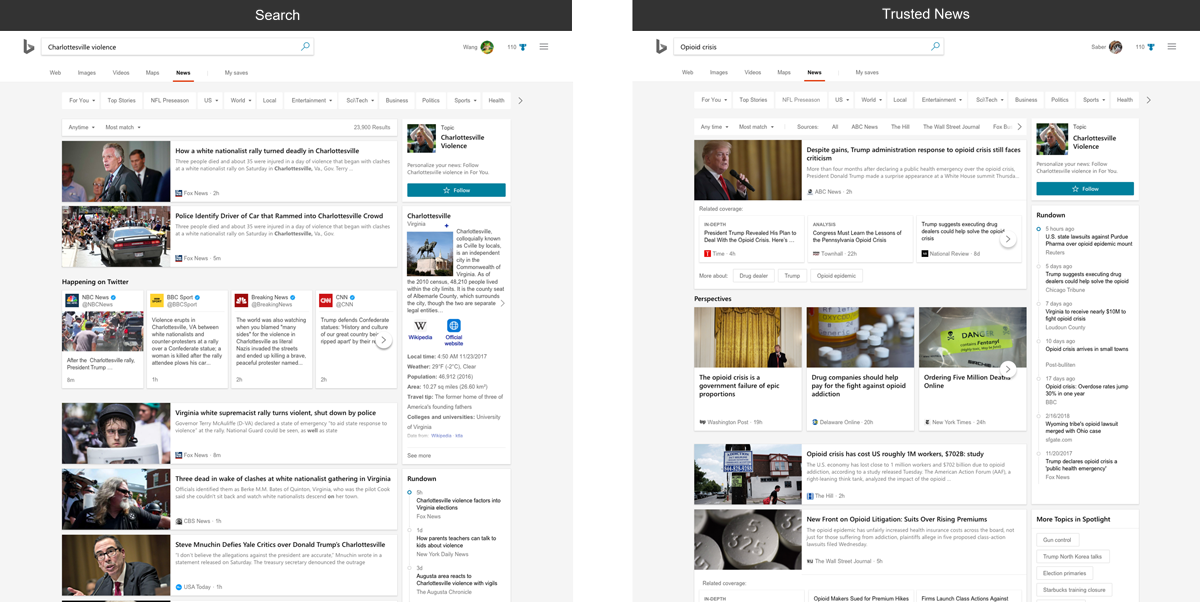Click the Drug dealer tag
Screen dimensions: 1200x602
(753, 275)
